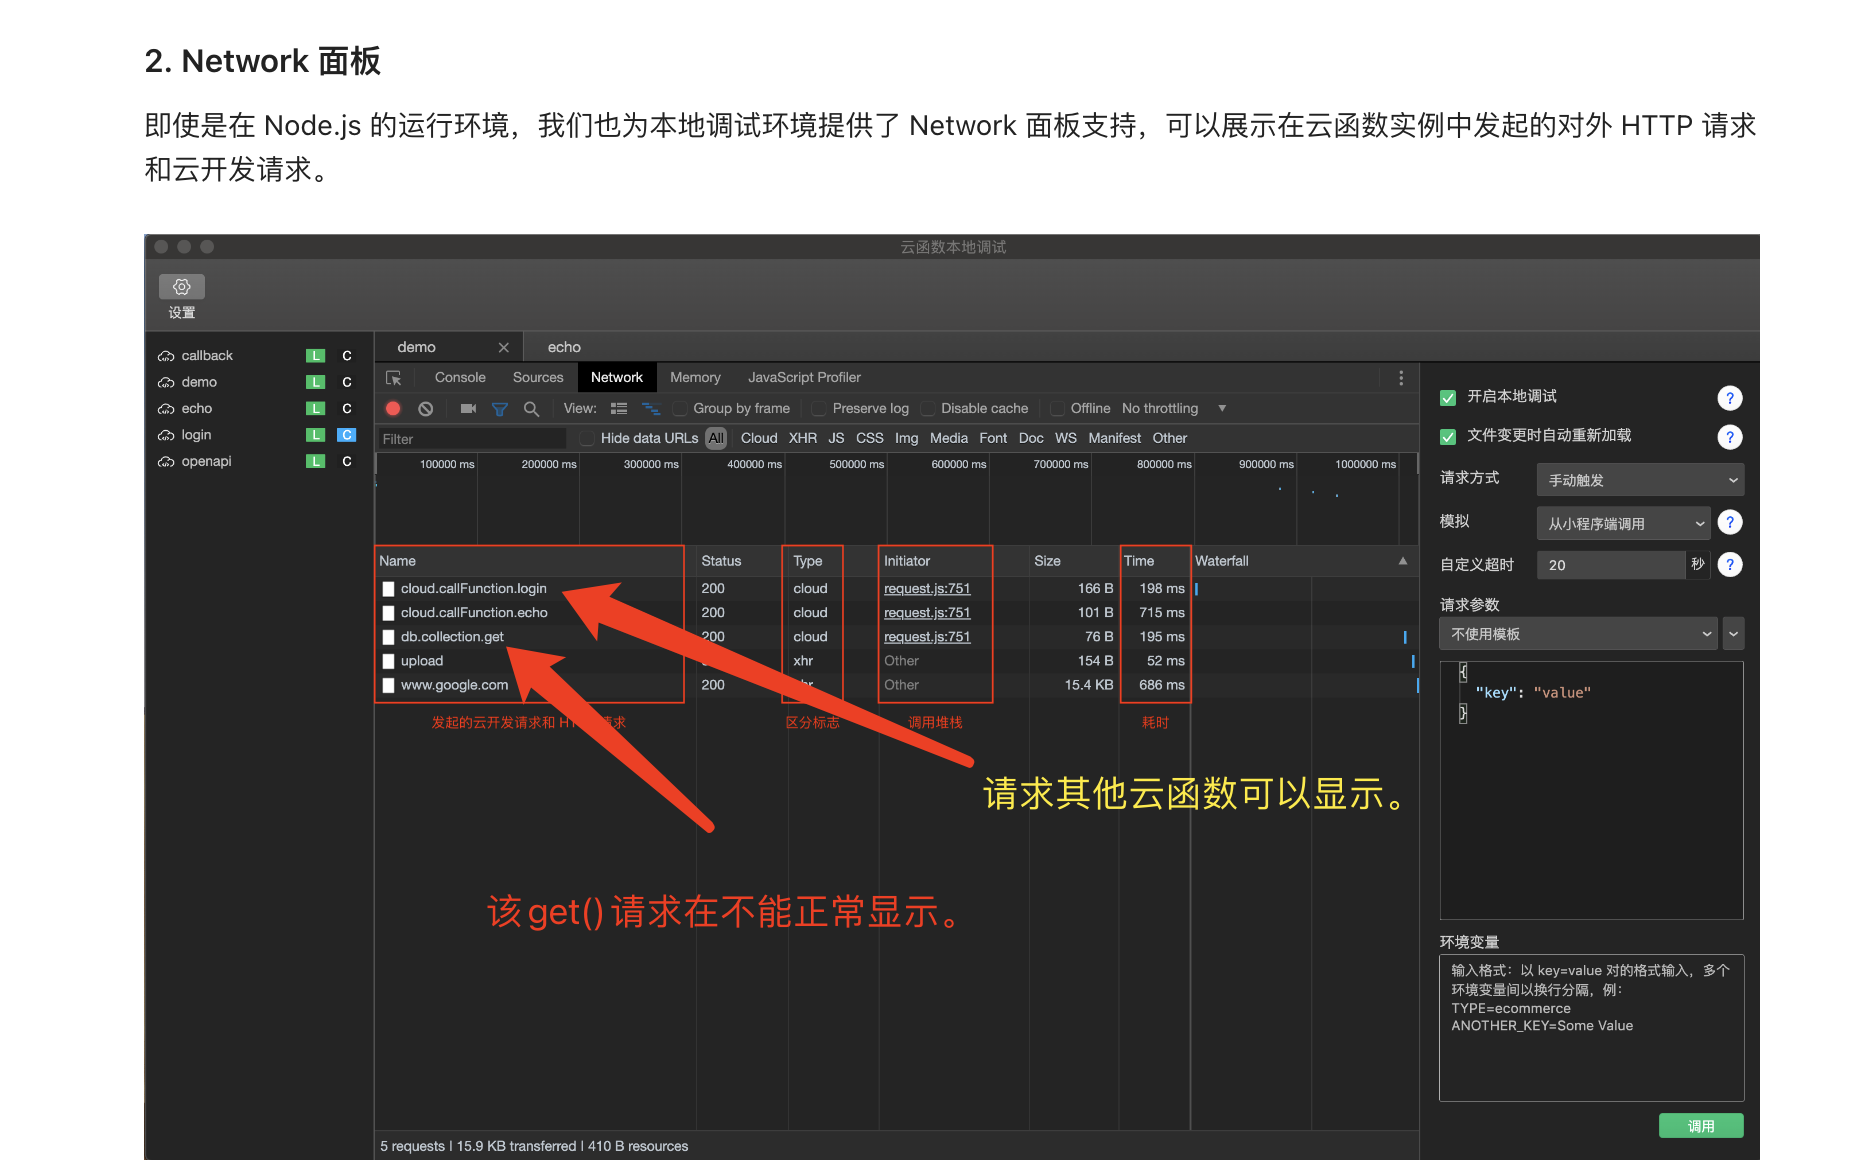Switch to the echo function tab
The height and width of the screenshot is (1176, 1864).
[x=564, y=347]
